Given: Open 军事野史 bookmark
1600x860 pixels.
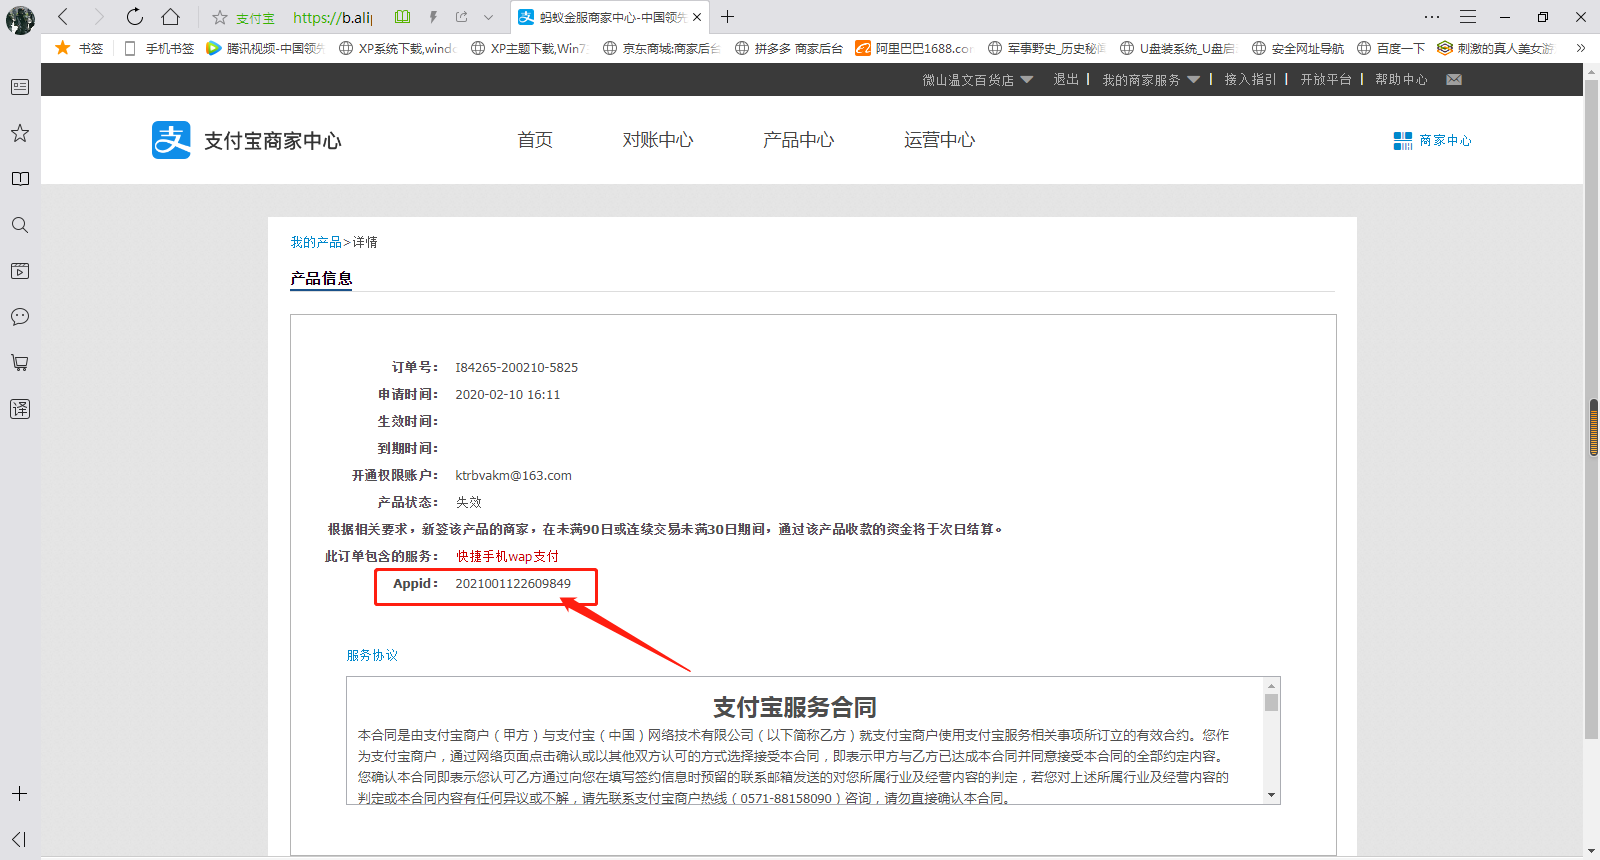Looking at the screenshot, I should click(1046, 48).
